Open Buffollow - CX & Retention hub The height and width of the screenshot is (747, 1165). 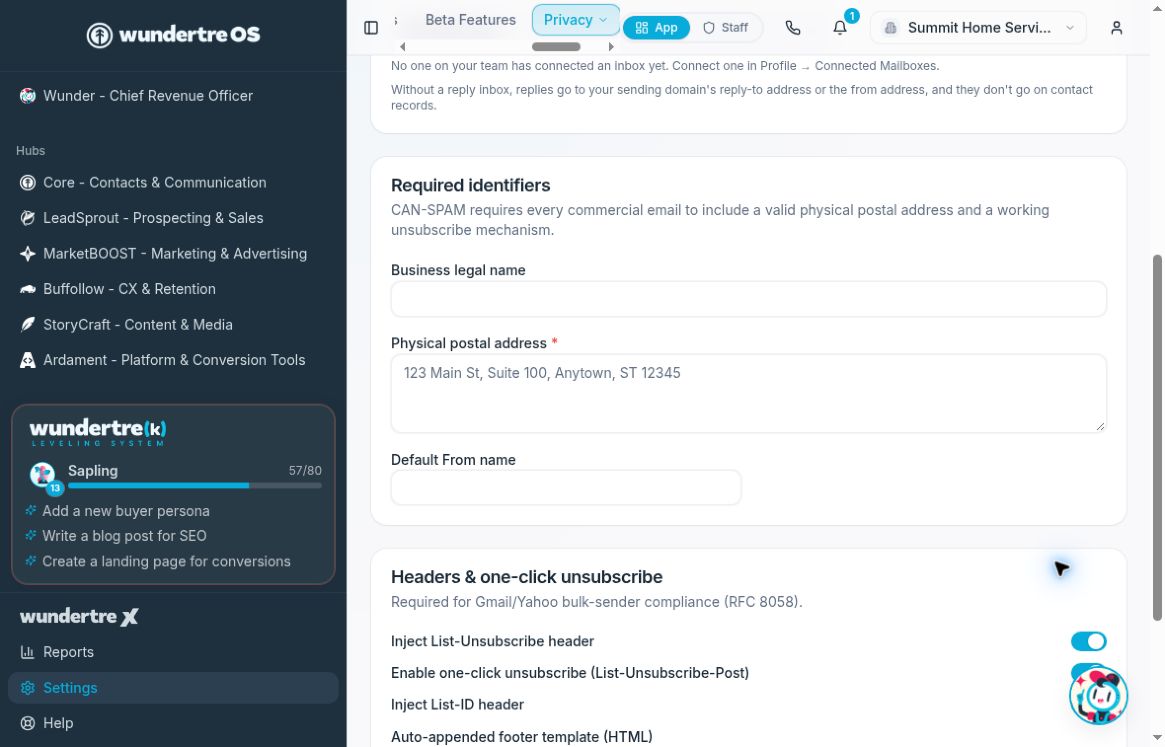pyautogui.click(x=173, y=289)
